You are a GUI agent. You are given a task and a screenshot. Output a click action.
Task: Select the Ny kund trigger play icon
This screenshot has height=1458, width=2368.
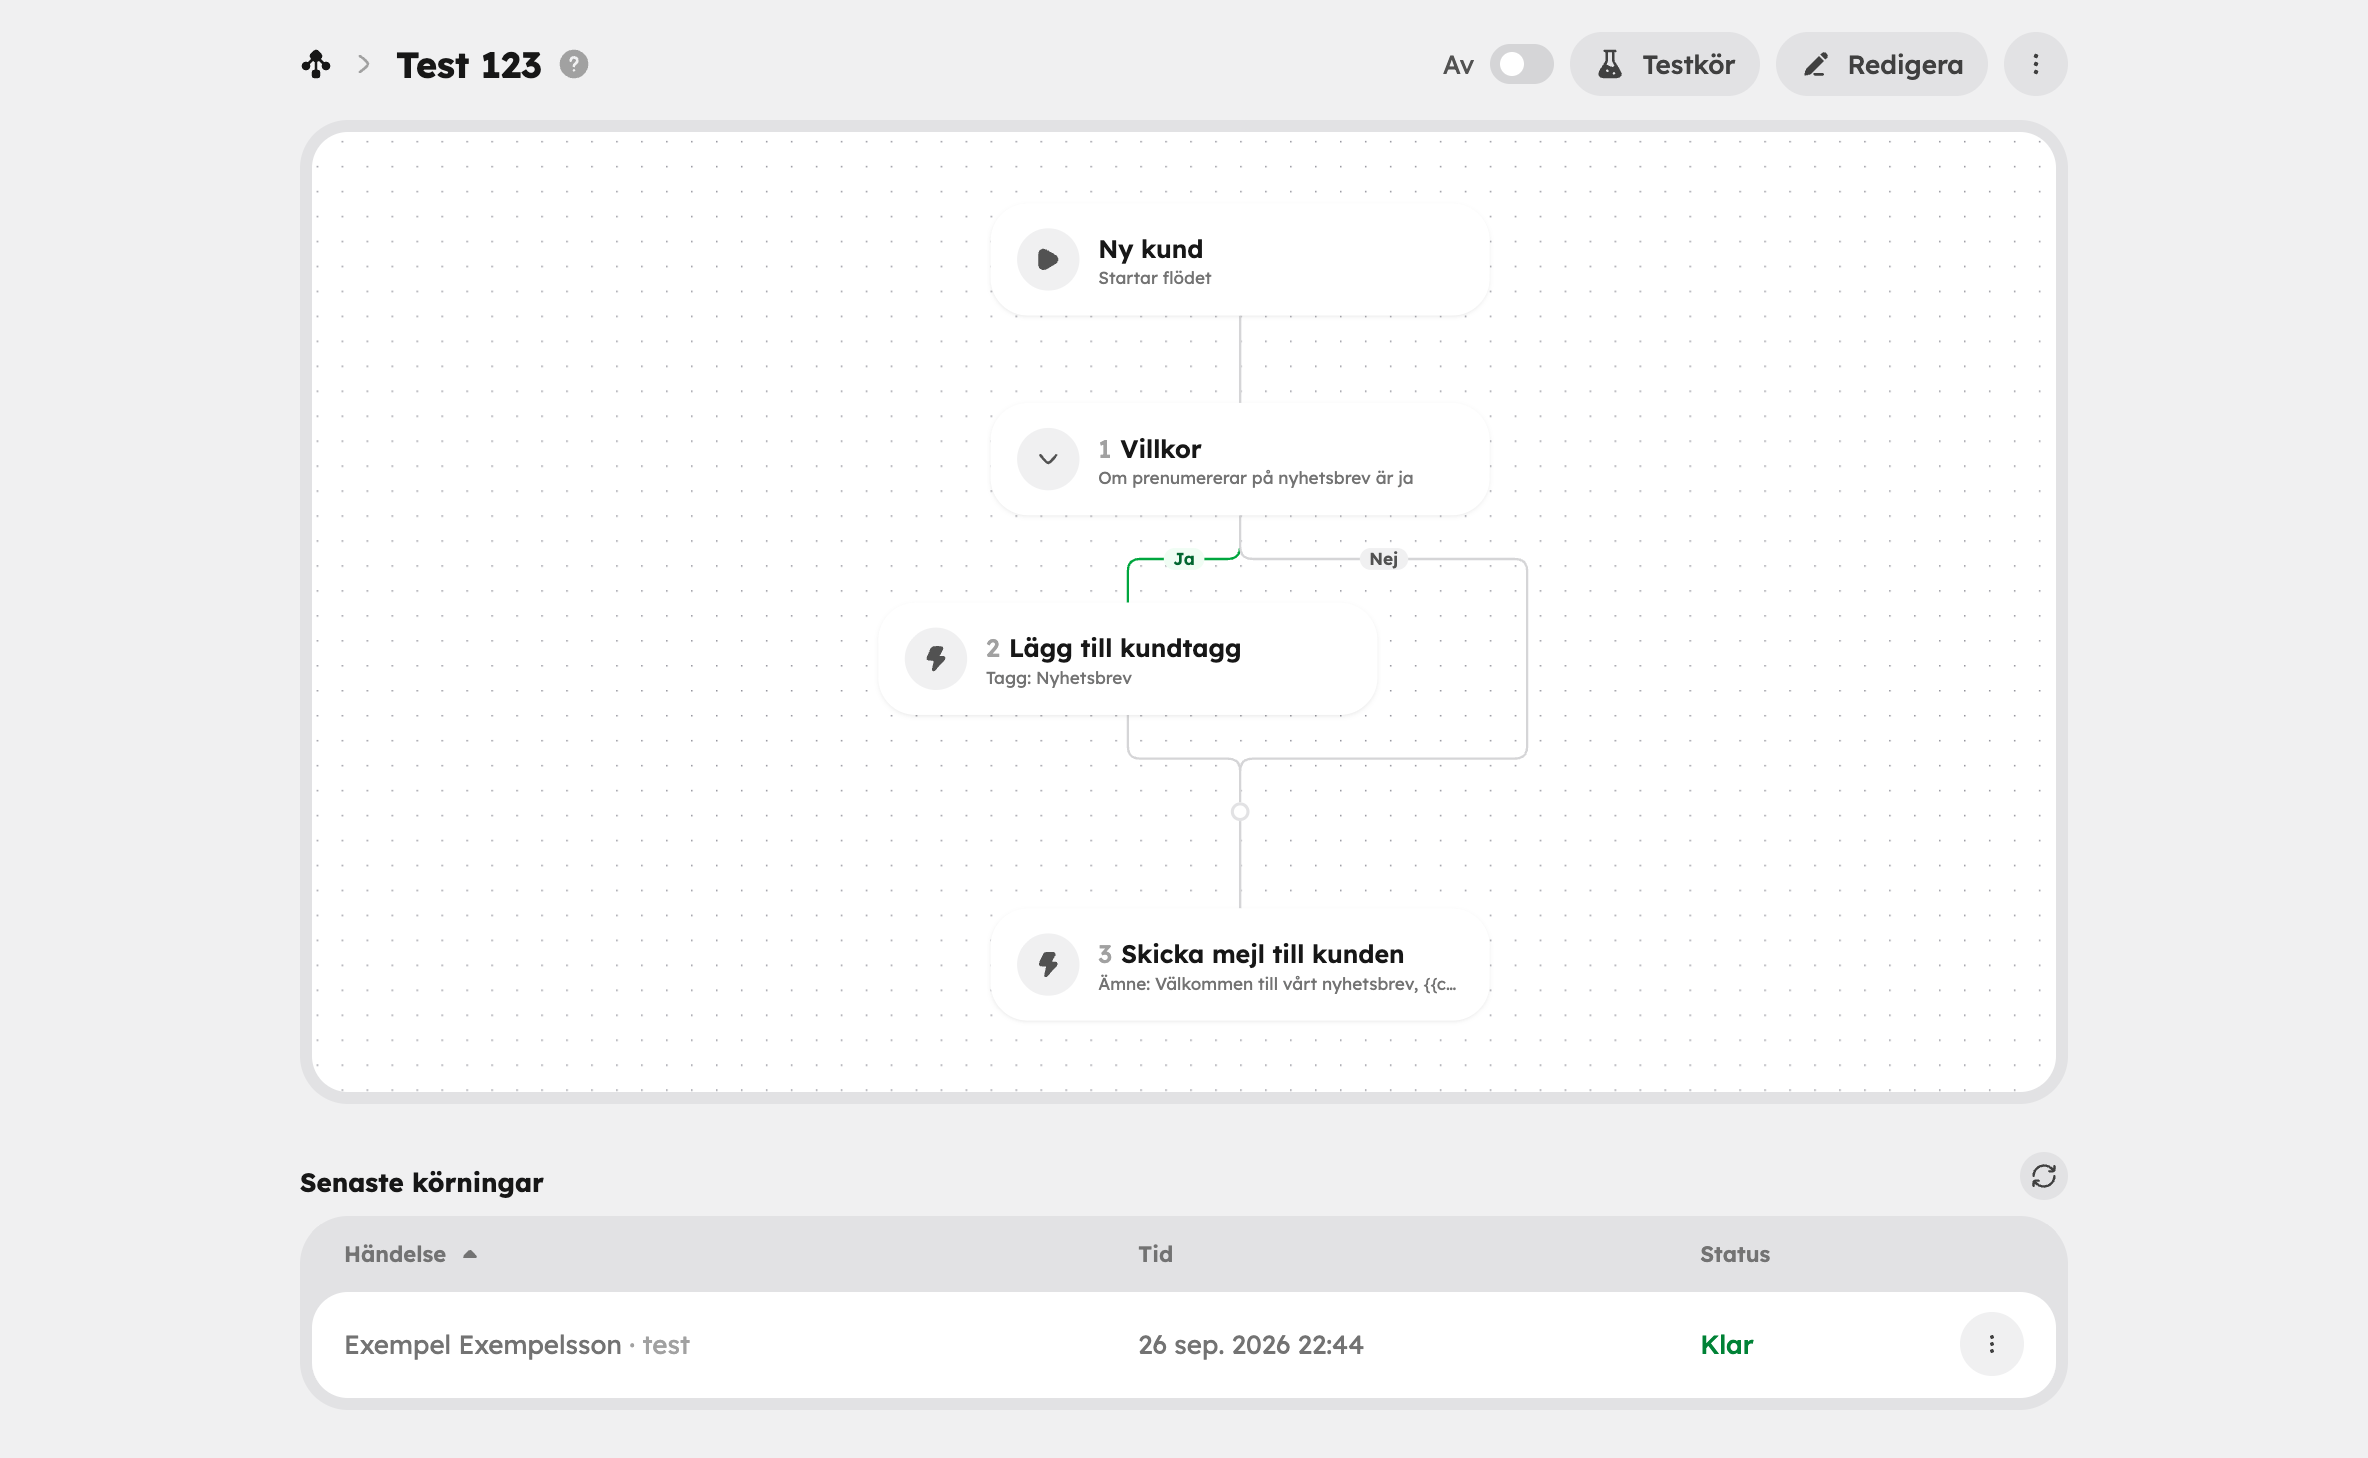click(1048, 260)
